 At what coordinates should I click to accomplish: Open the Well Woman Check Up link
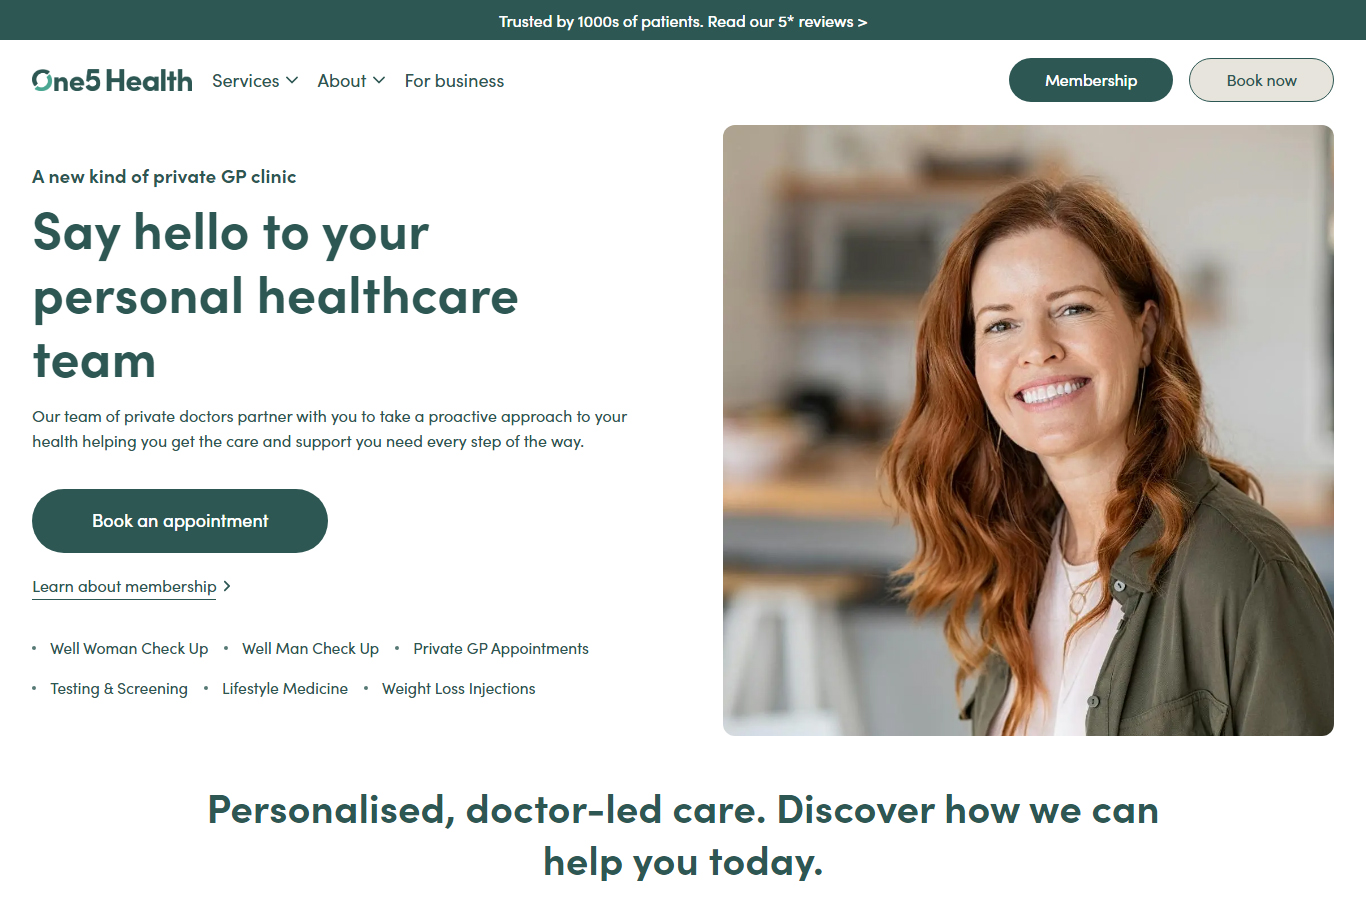(129, 649)
